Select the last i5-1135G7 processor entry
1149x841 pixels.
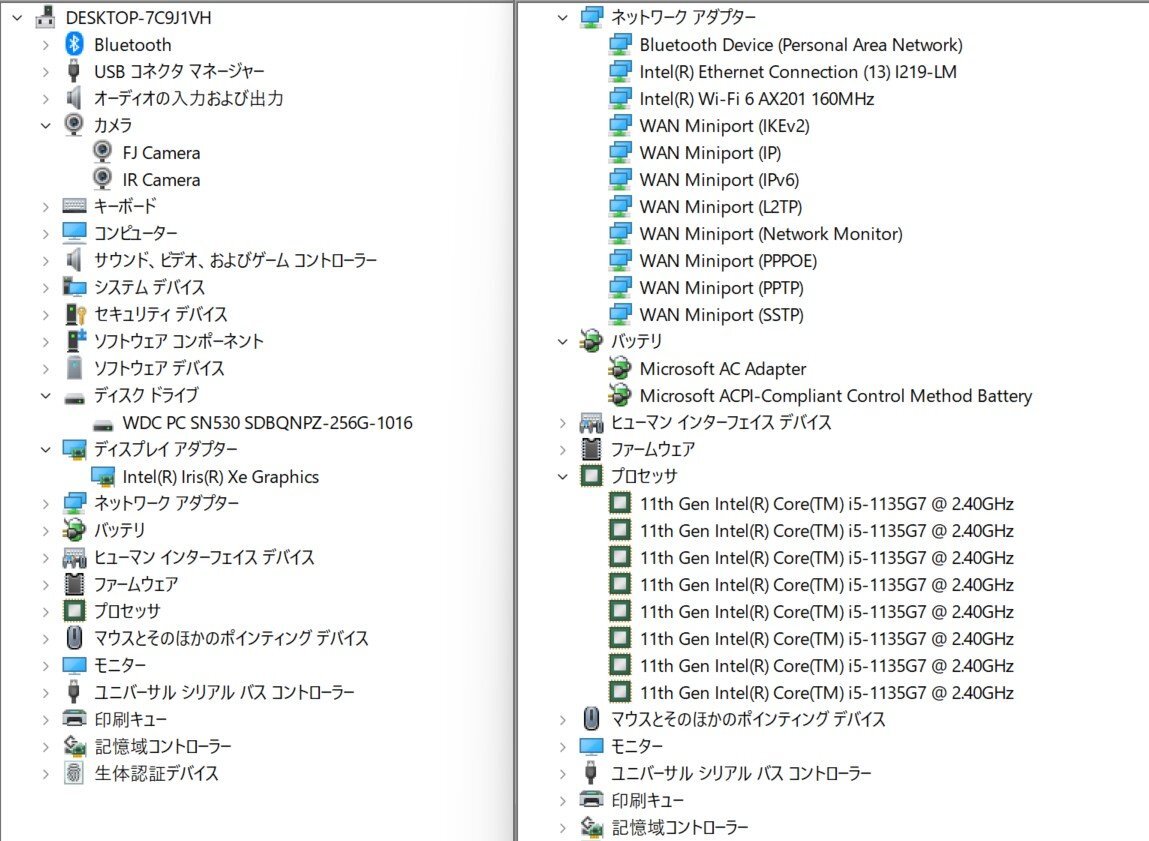point(827,692)
